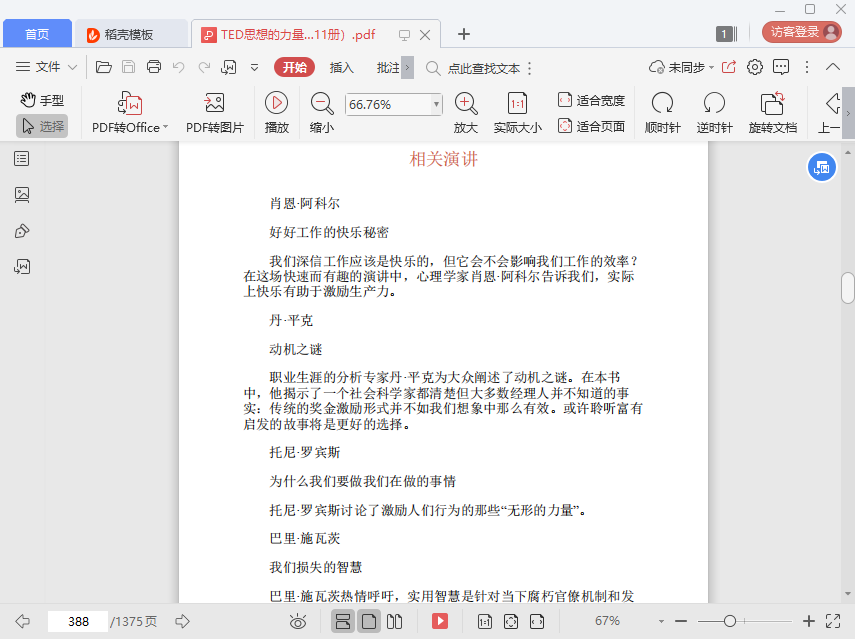Select single page view mode
Viewport: 855px width, 639px height.
click(369, 621)
